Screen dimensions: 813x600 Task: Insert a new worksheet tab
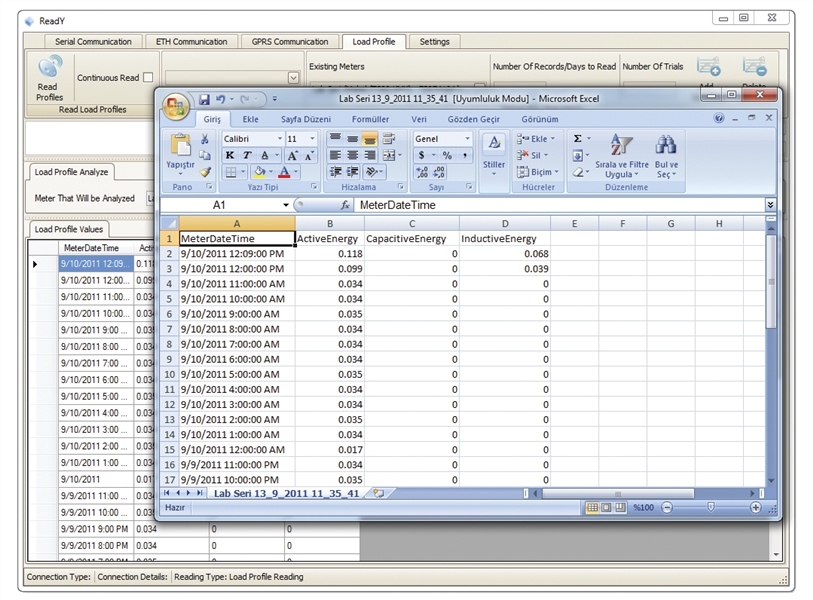(x=379, y=493)
